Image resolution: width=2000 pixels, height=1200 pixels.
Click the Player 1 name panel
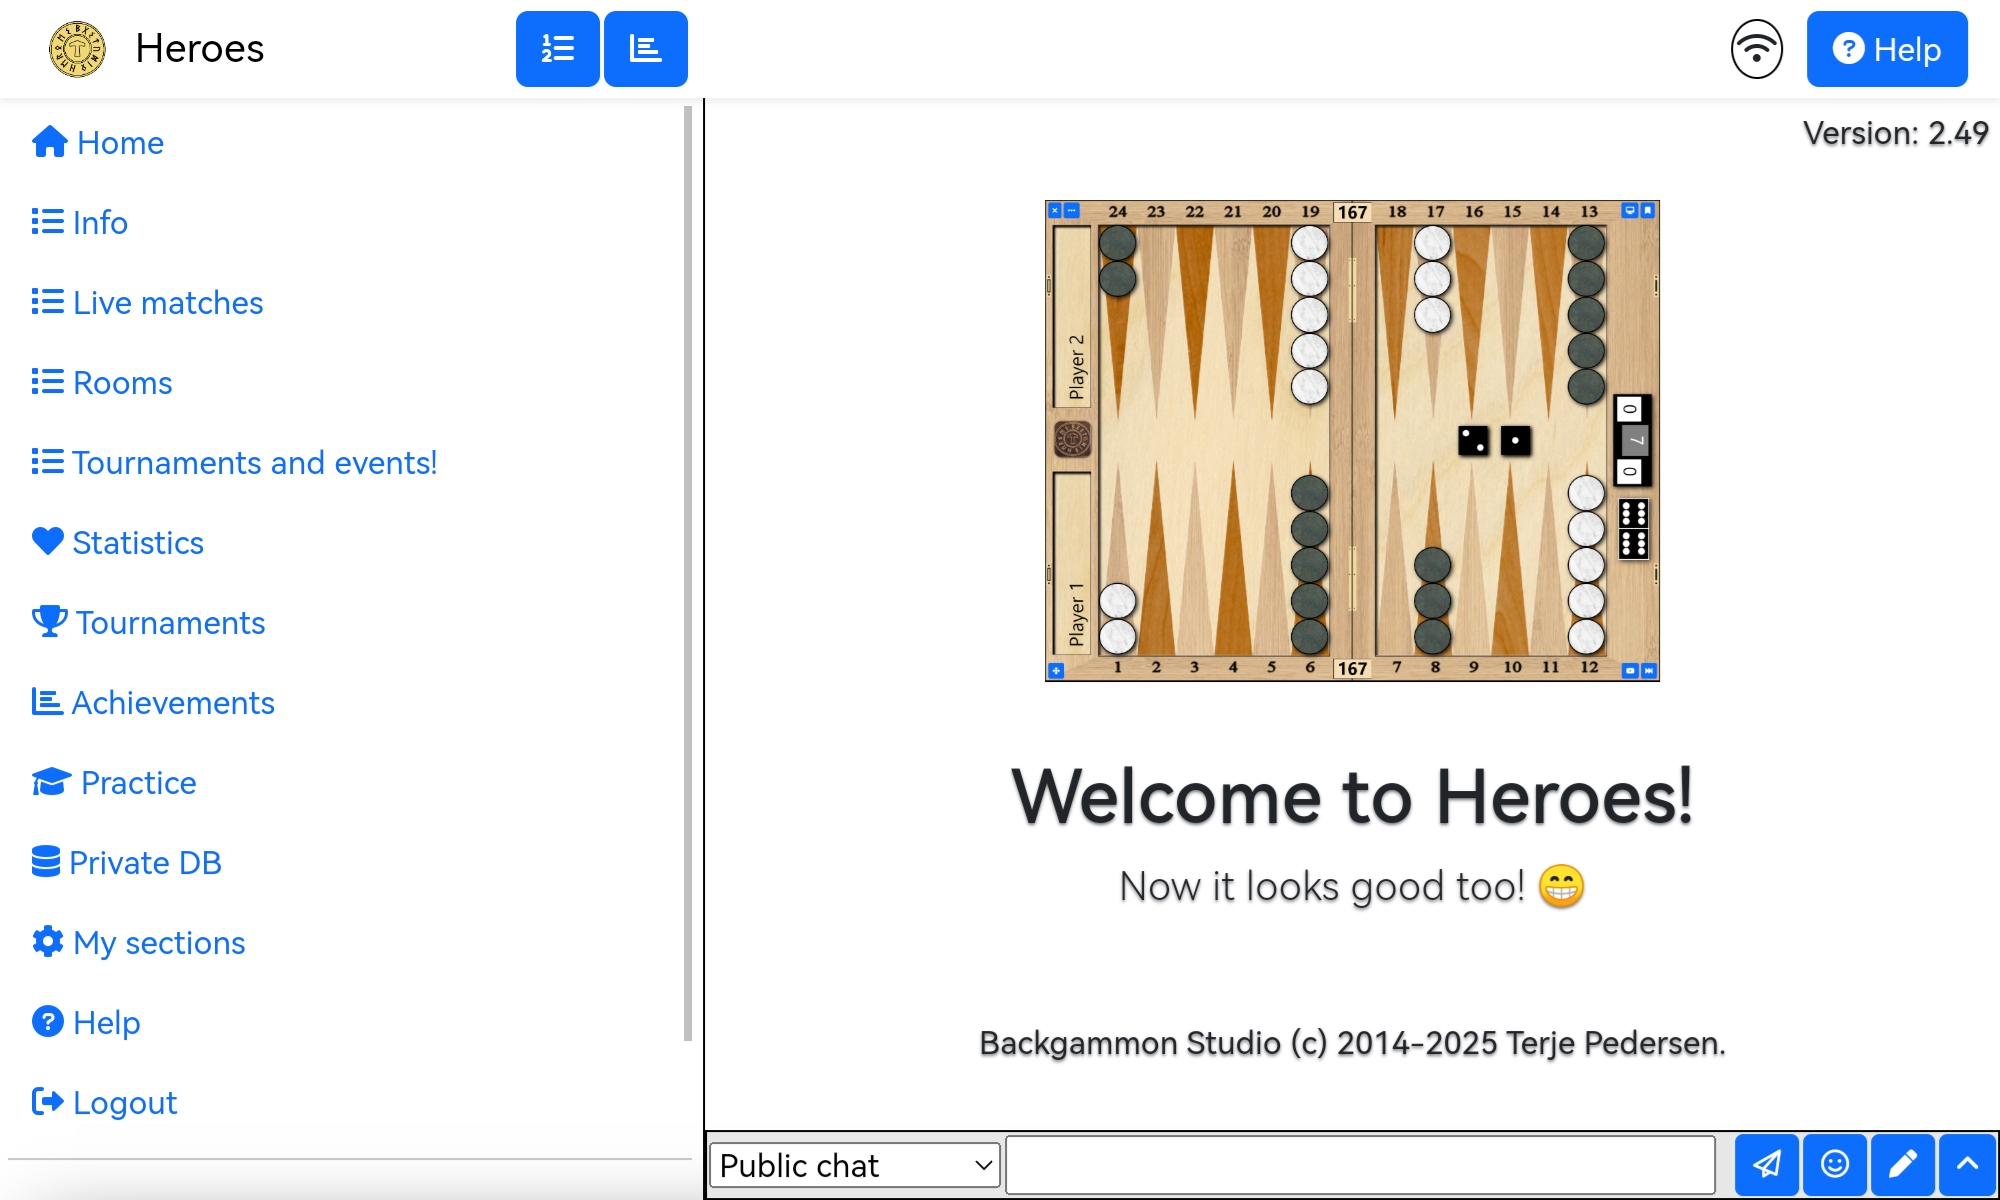pos(1072,564)
